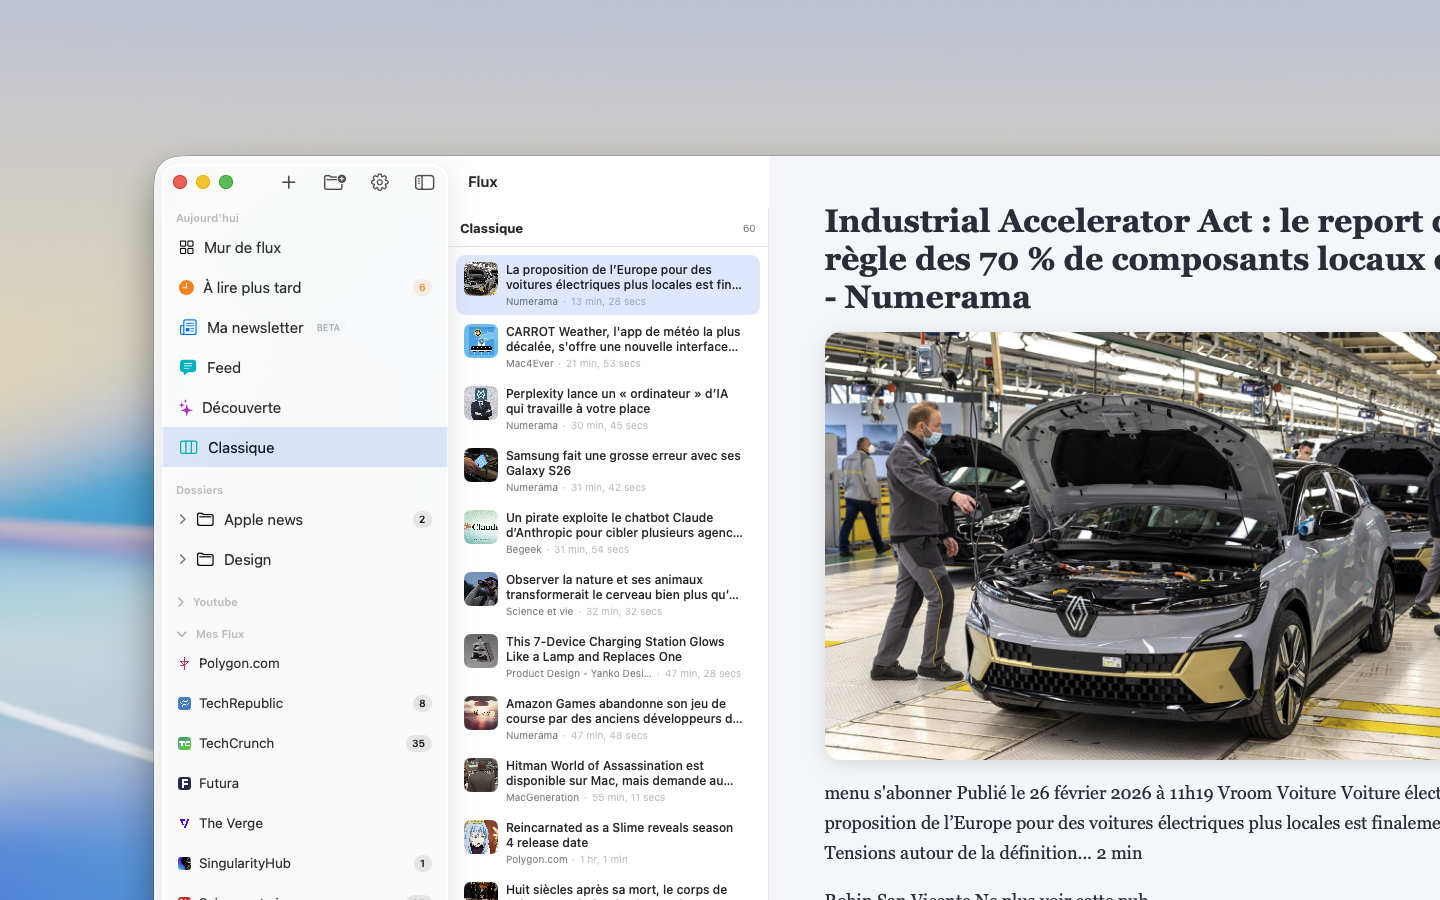The width and height of the screenshot is (1440, 900).
Task: Click the unread count badge on TechCrunch
Action: (x=420, y=743)
